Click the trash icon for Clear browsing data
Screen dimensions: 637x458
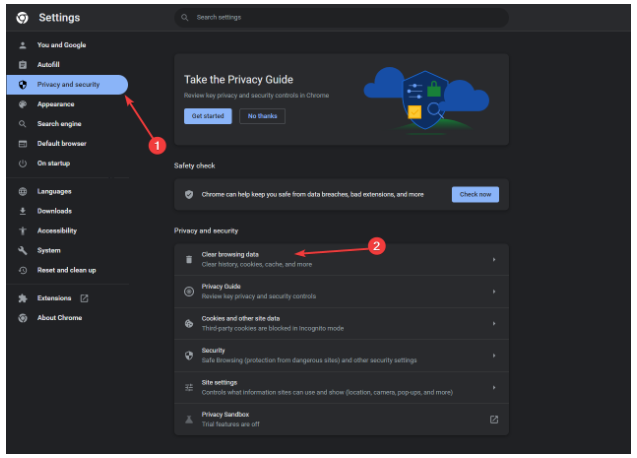point(189,260)
